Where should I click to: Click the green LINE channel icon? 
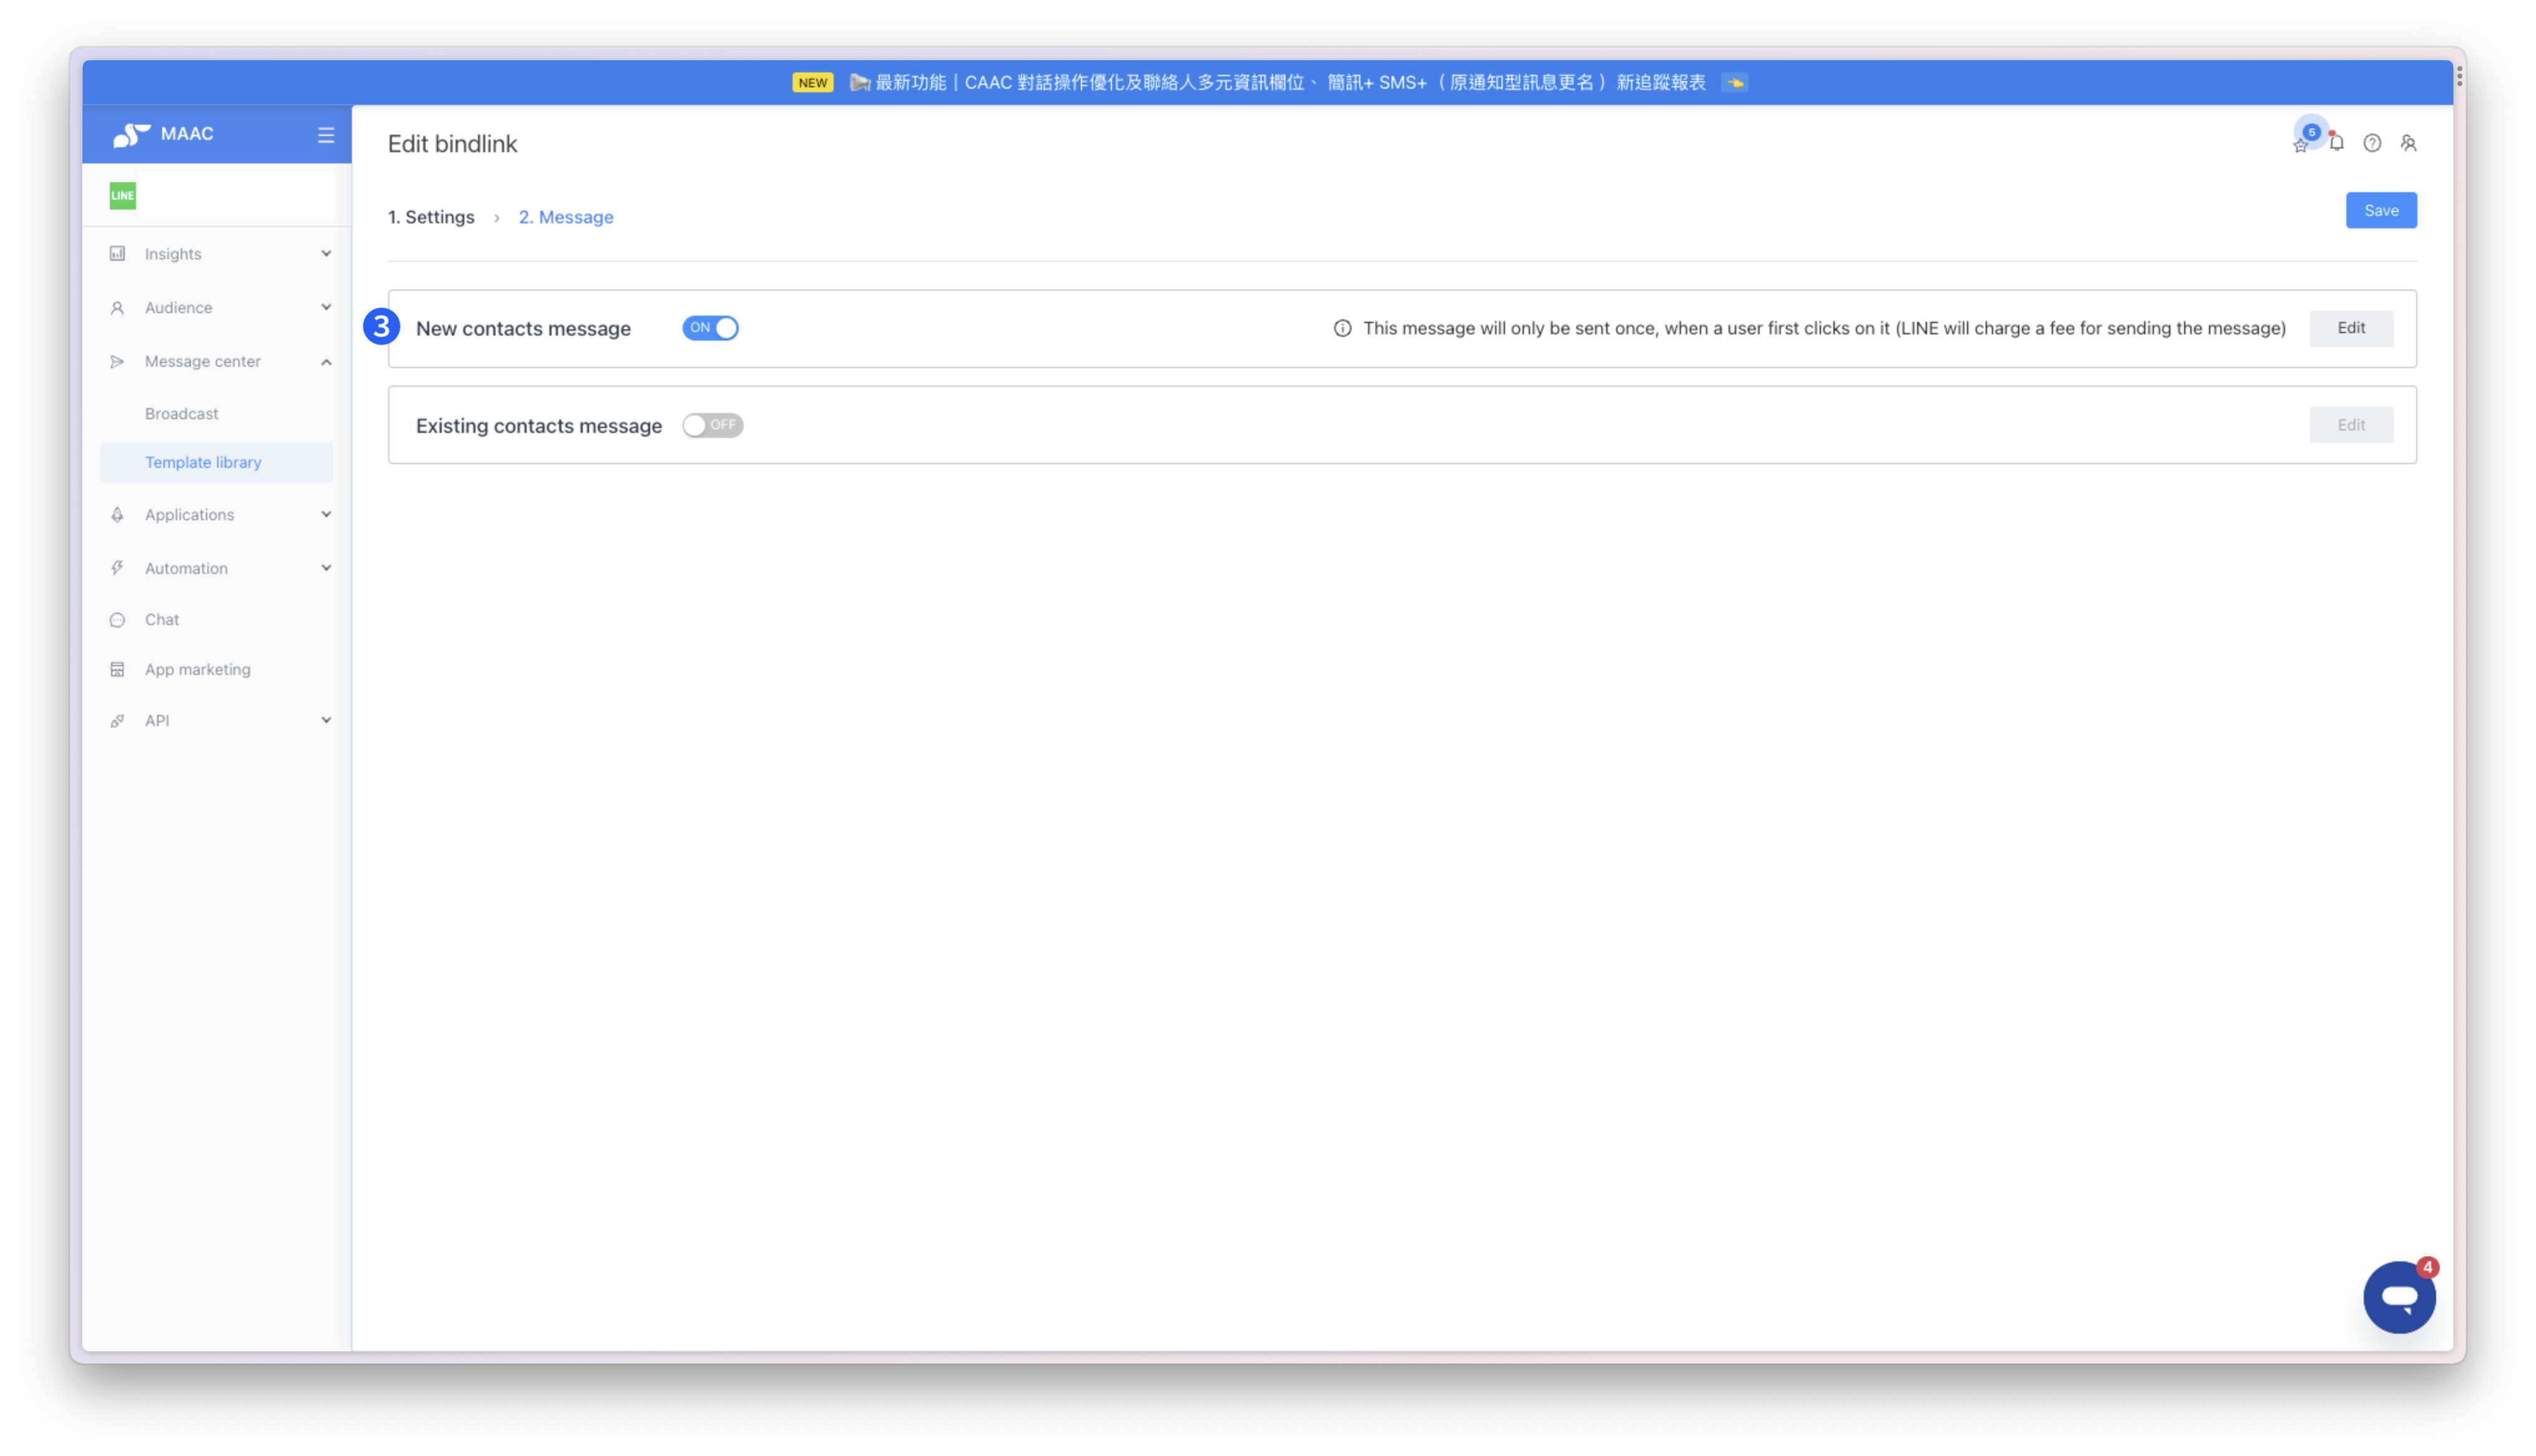(123, 195)
